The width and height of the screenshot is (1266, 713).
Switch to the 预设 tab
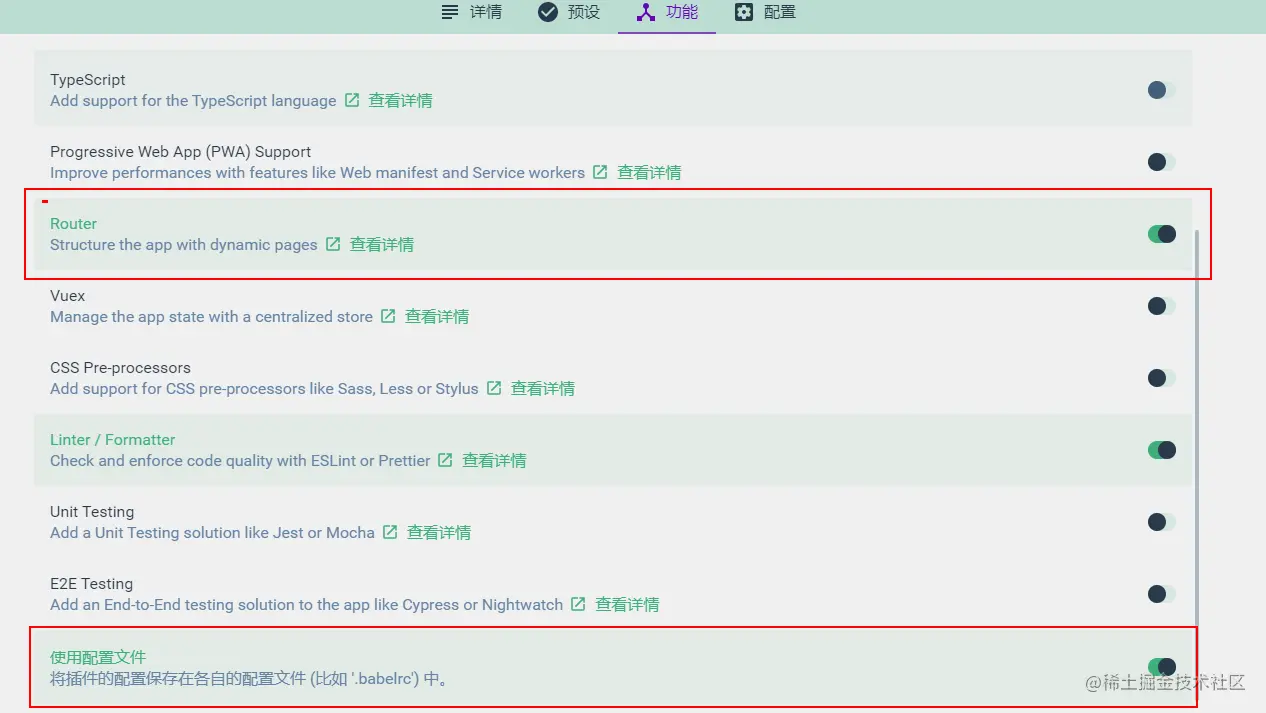pos(569,13)
